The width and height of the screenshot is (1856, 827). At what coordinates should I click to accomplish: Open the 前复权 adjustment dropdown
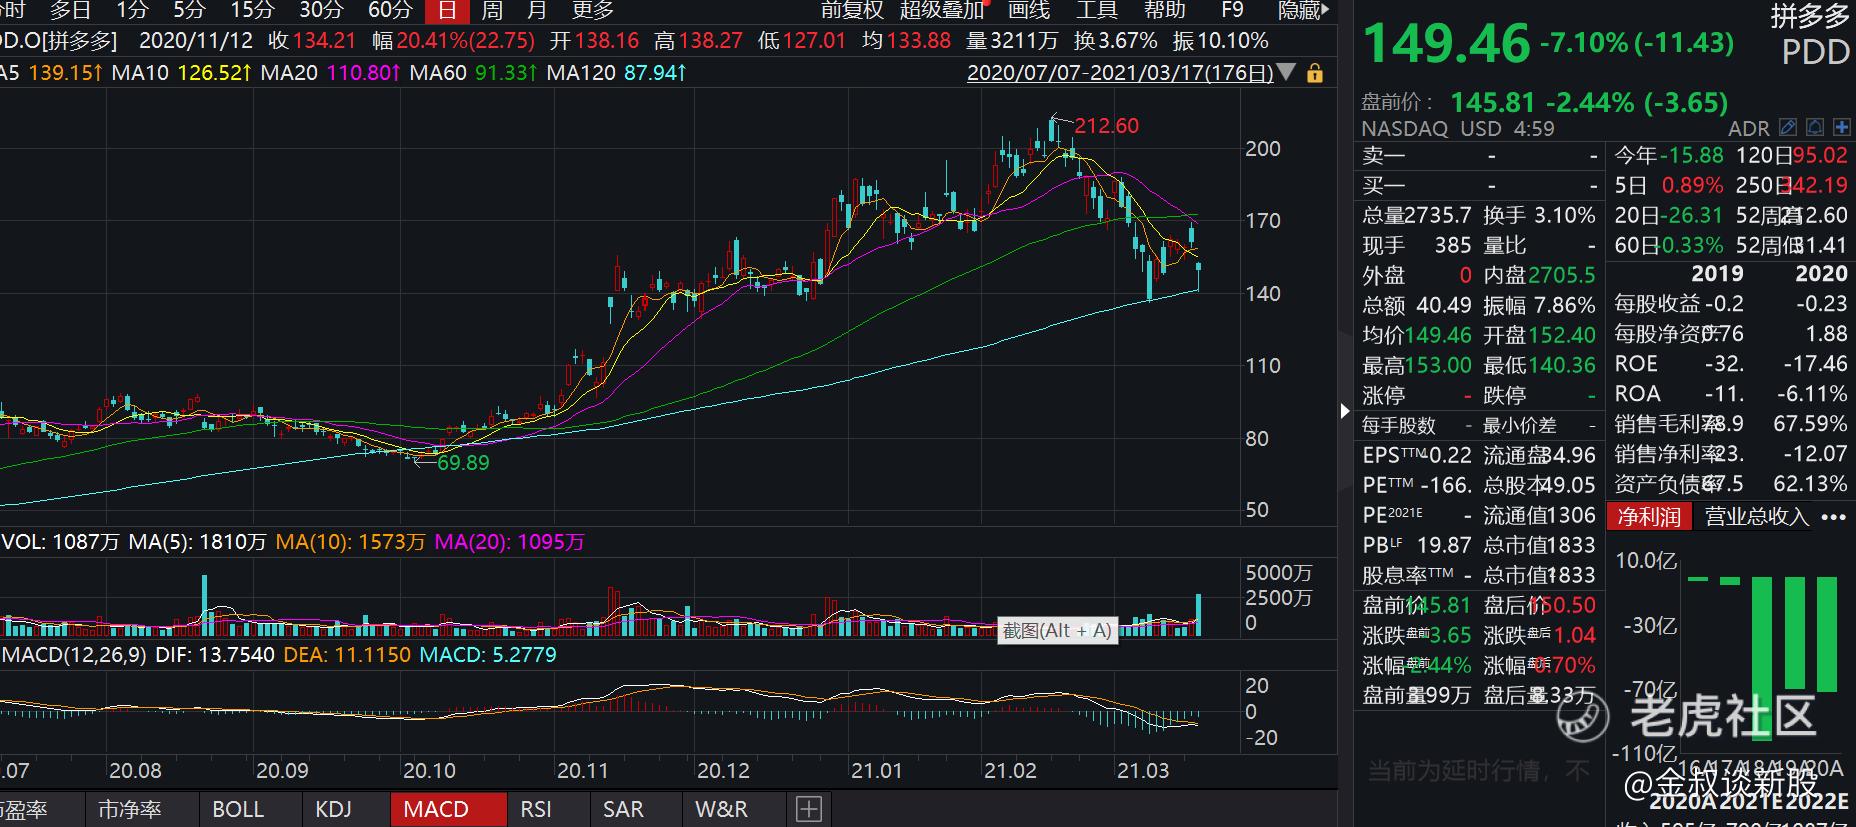coord(852,10)
